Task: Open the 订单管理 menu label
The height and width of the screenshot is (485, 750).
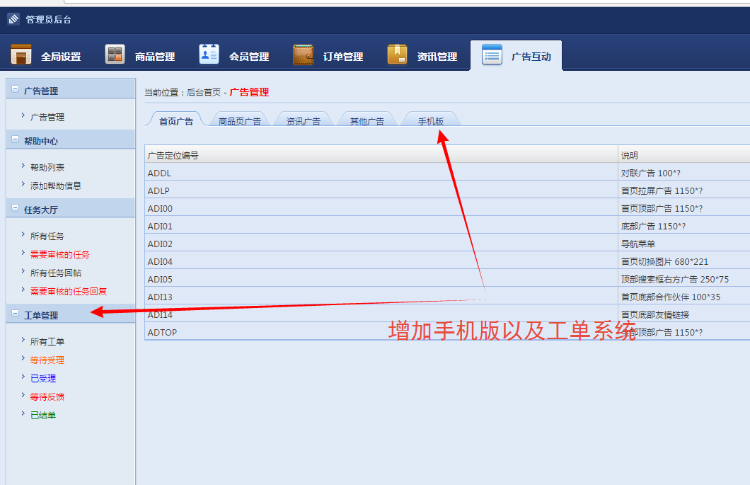Action: 343,56
